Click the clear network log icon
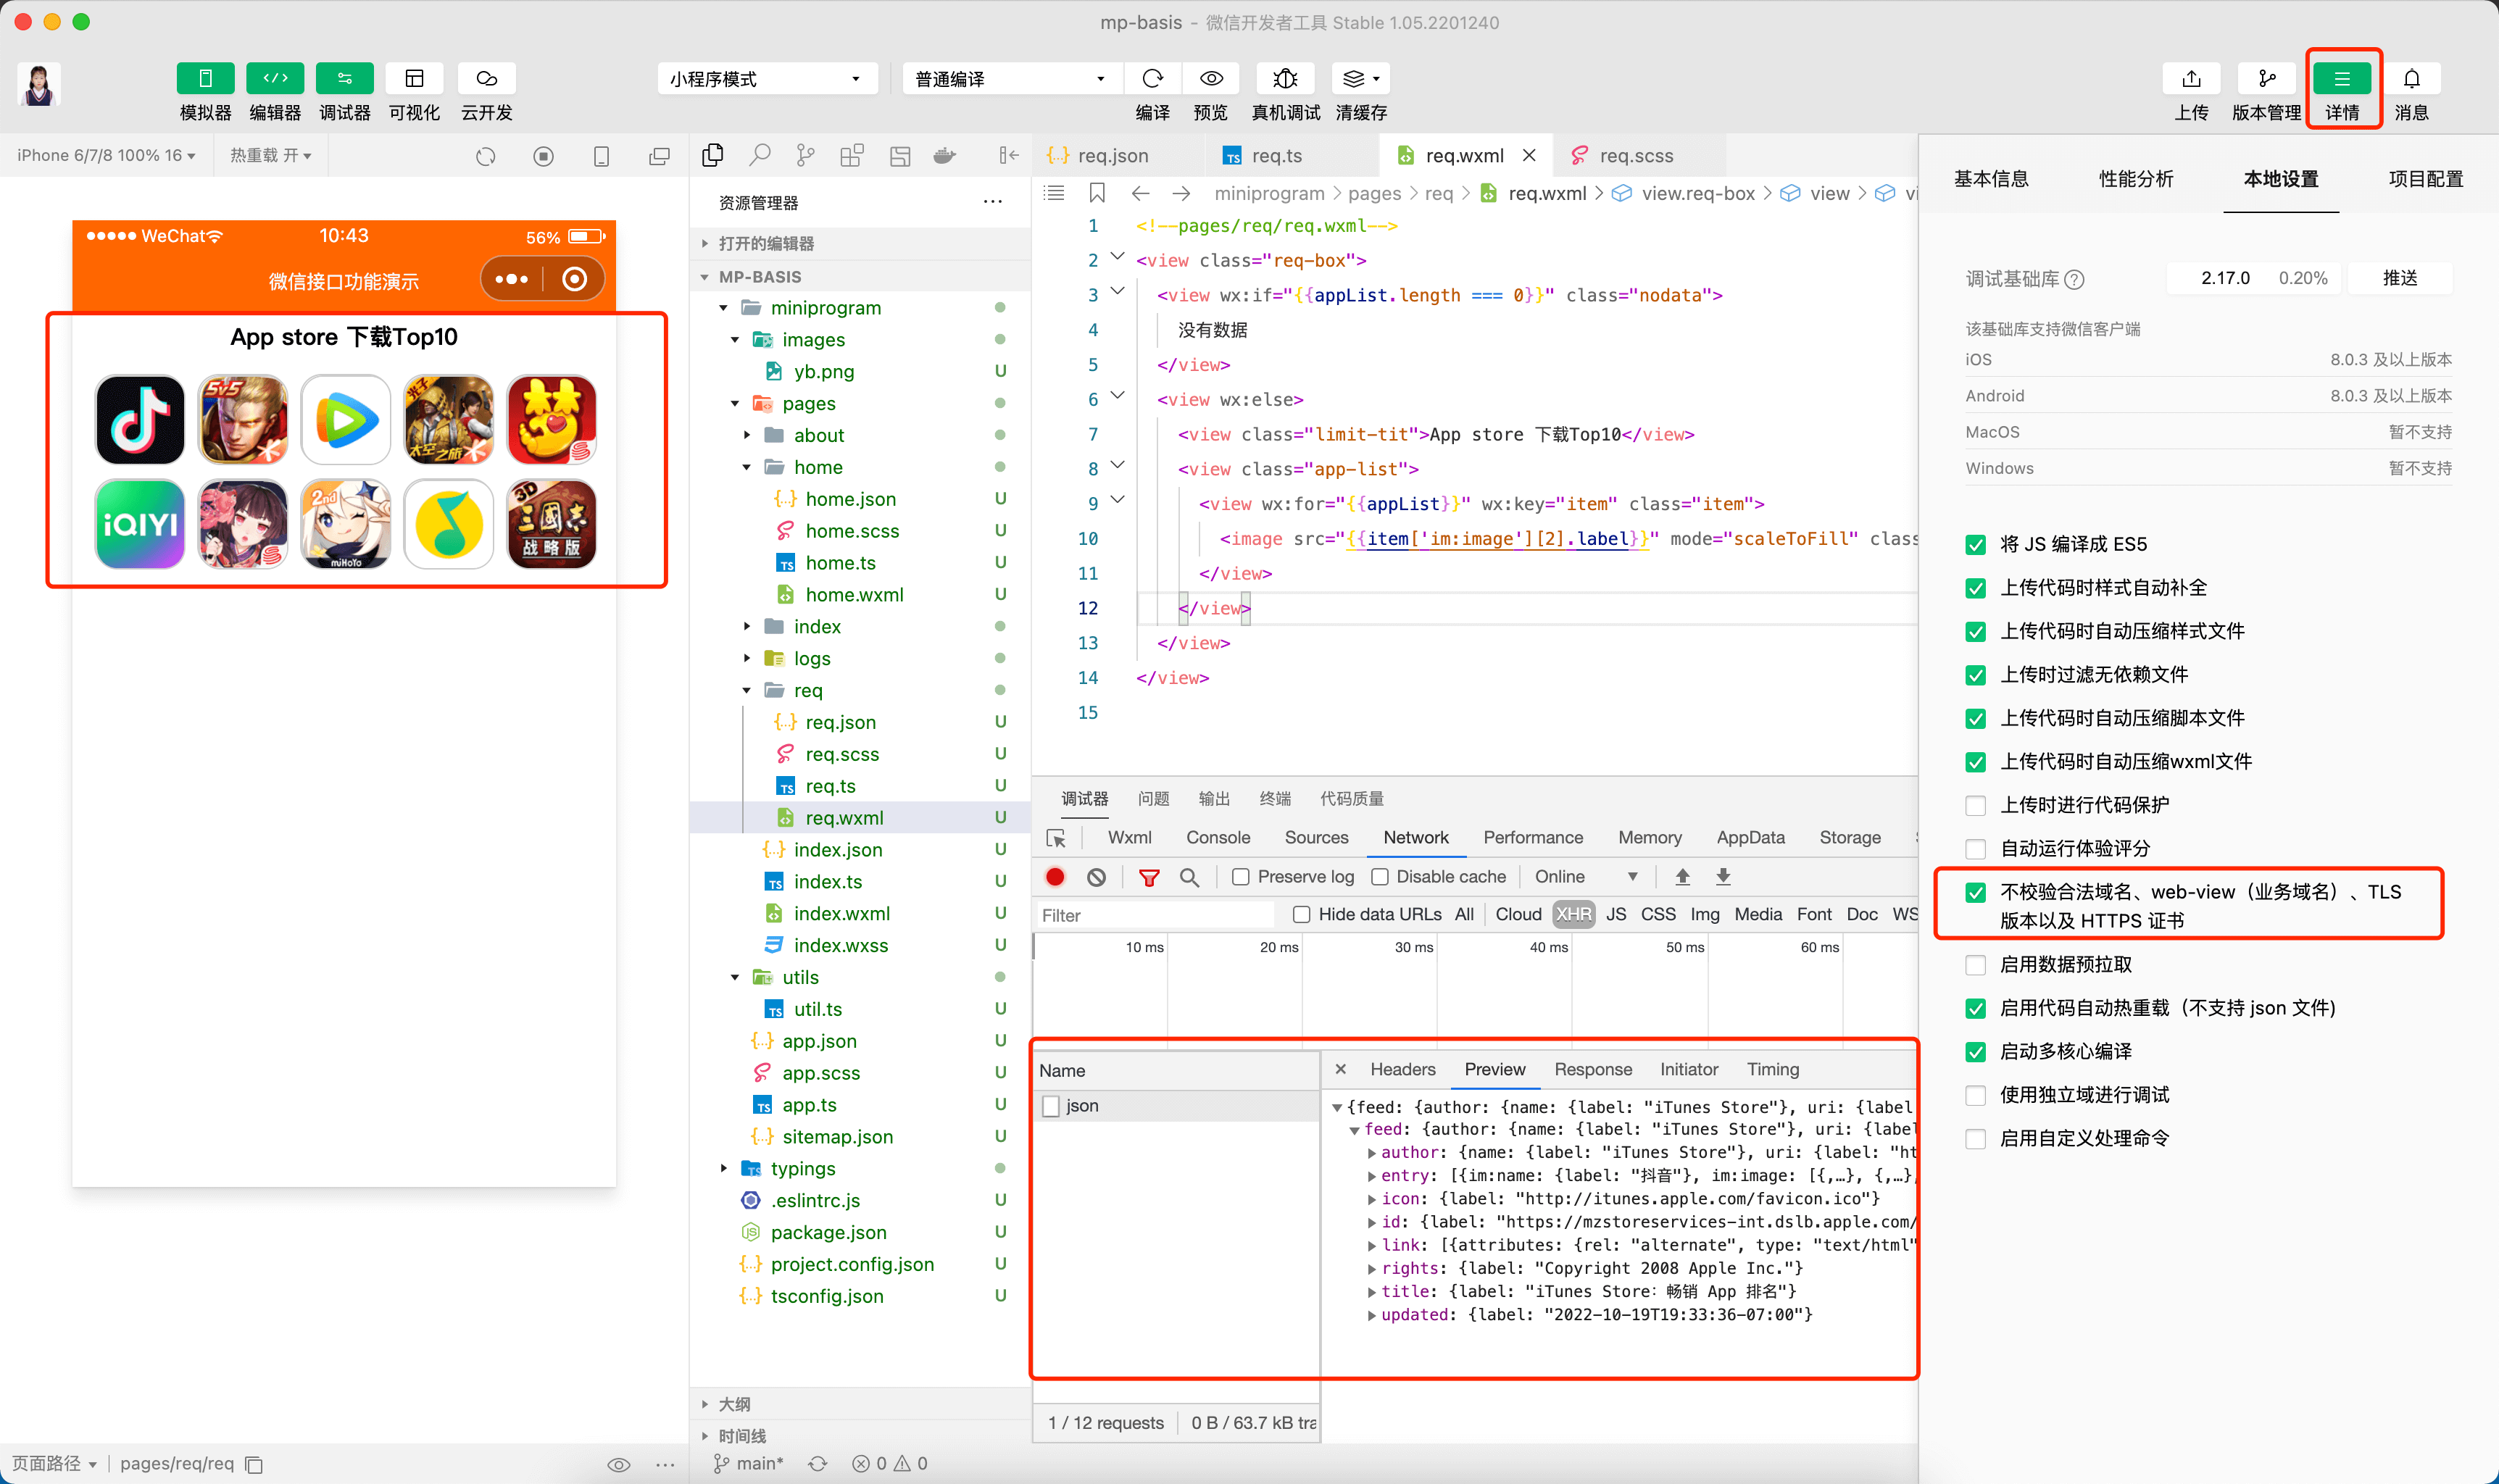The width and height of the screenshot is (2499, 1484). [1096, 877]
